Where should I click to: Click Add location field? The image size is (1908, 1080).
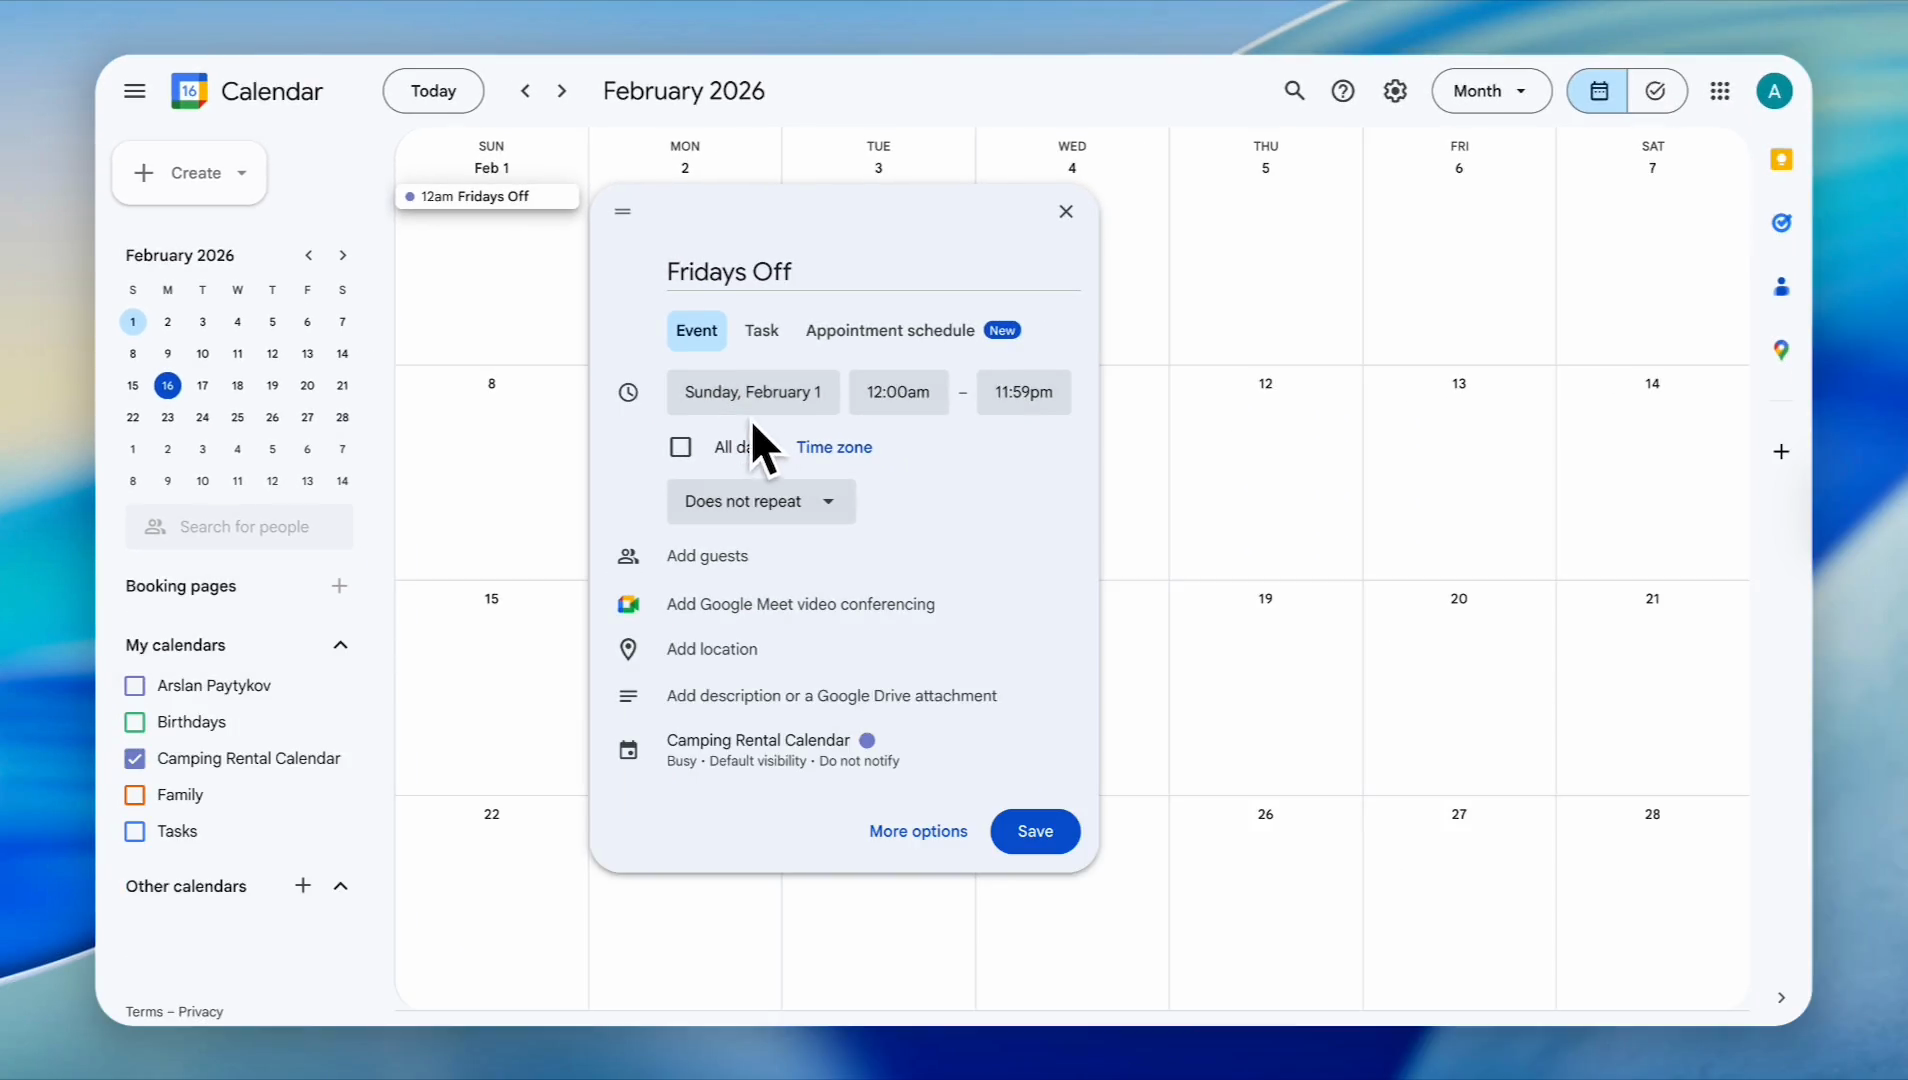(712, 650)
